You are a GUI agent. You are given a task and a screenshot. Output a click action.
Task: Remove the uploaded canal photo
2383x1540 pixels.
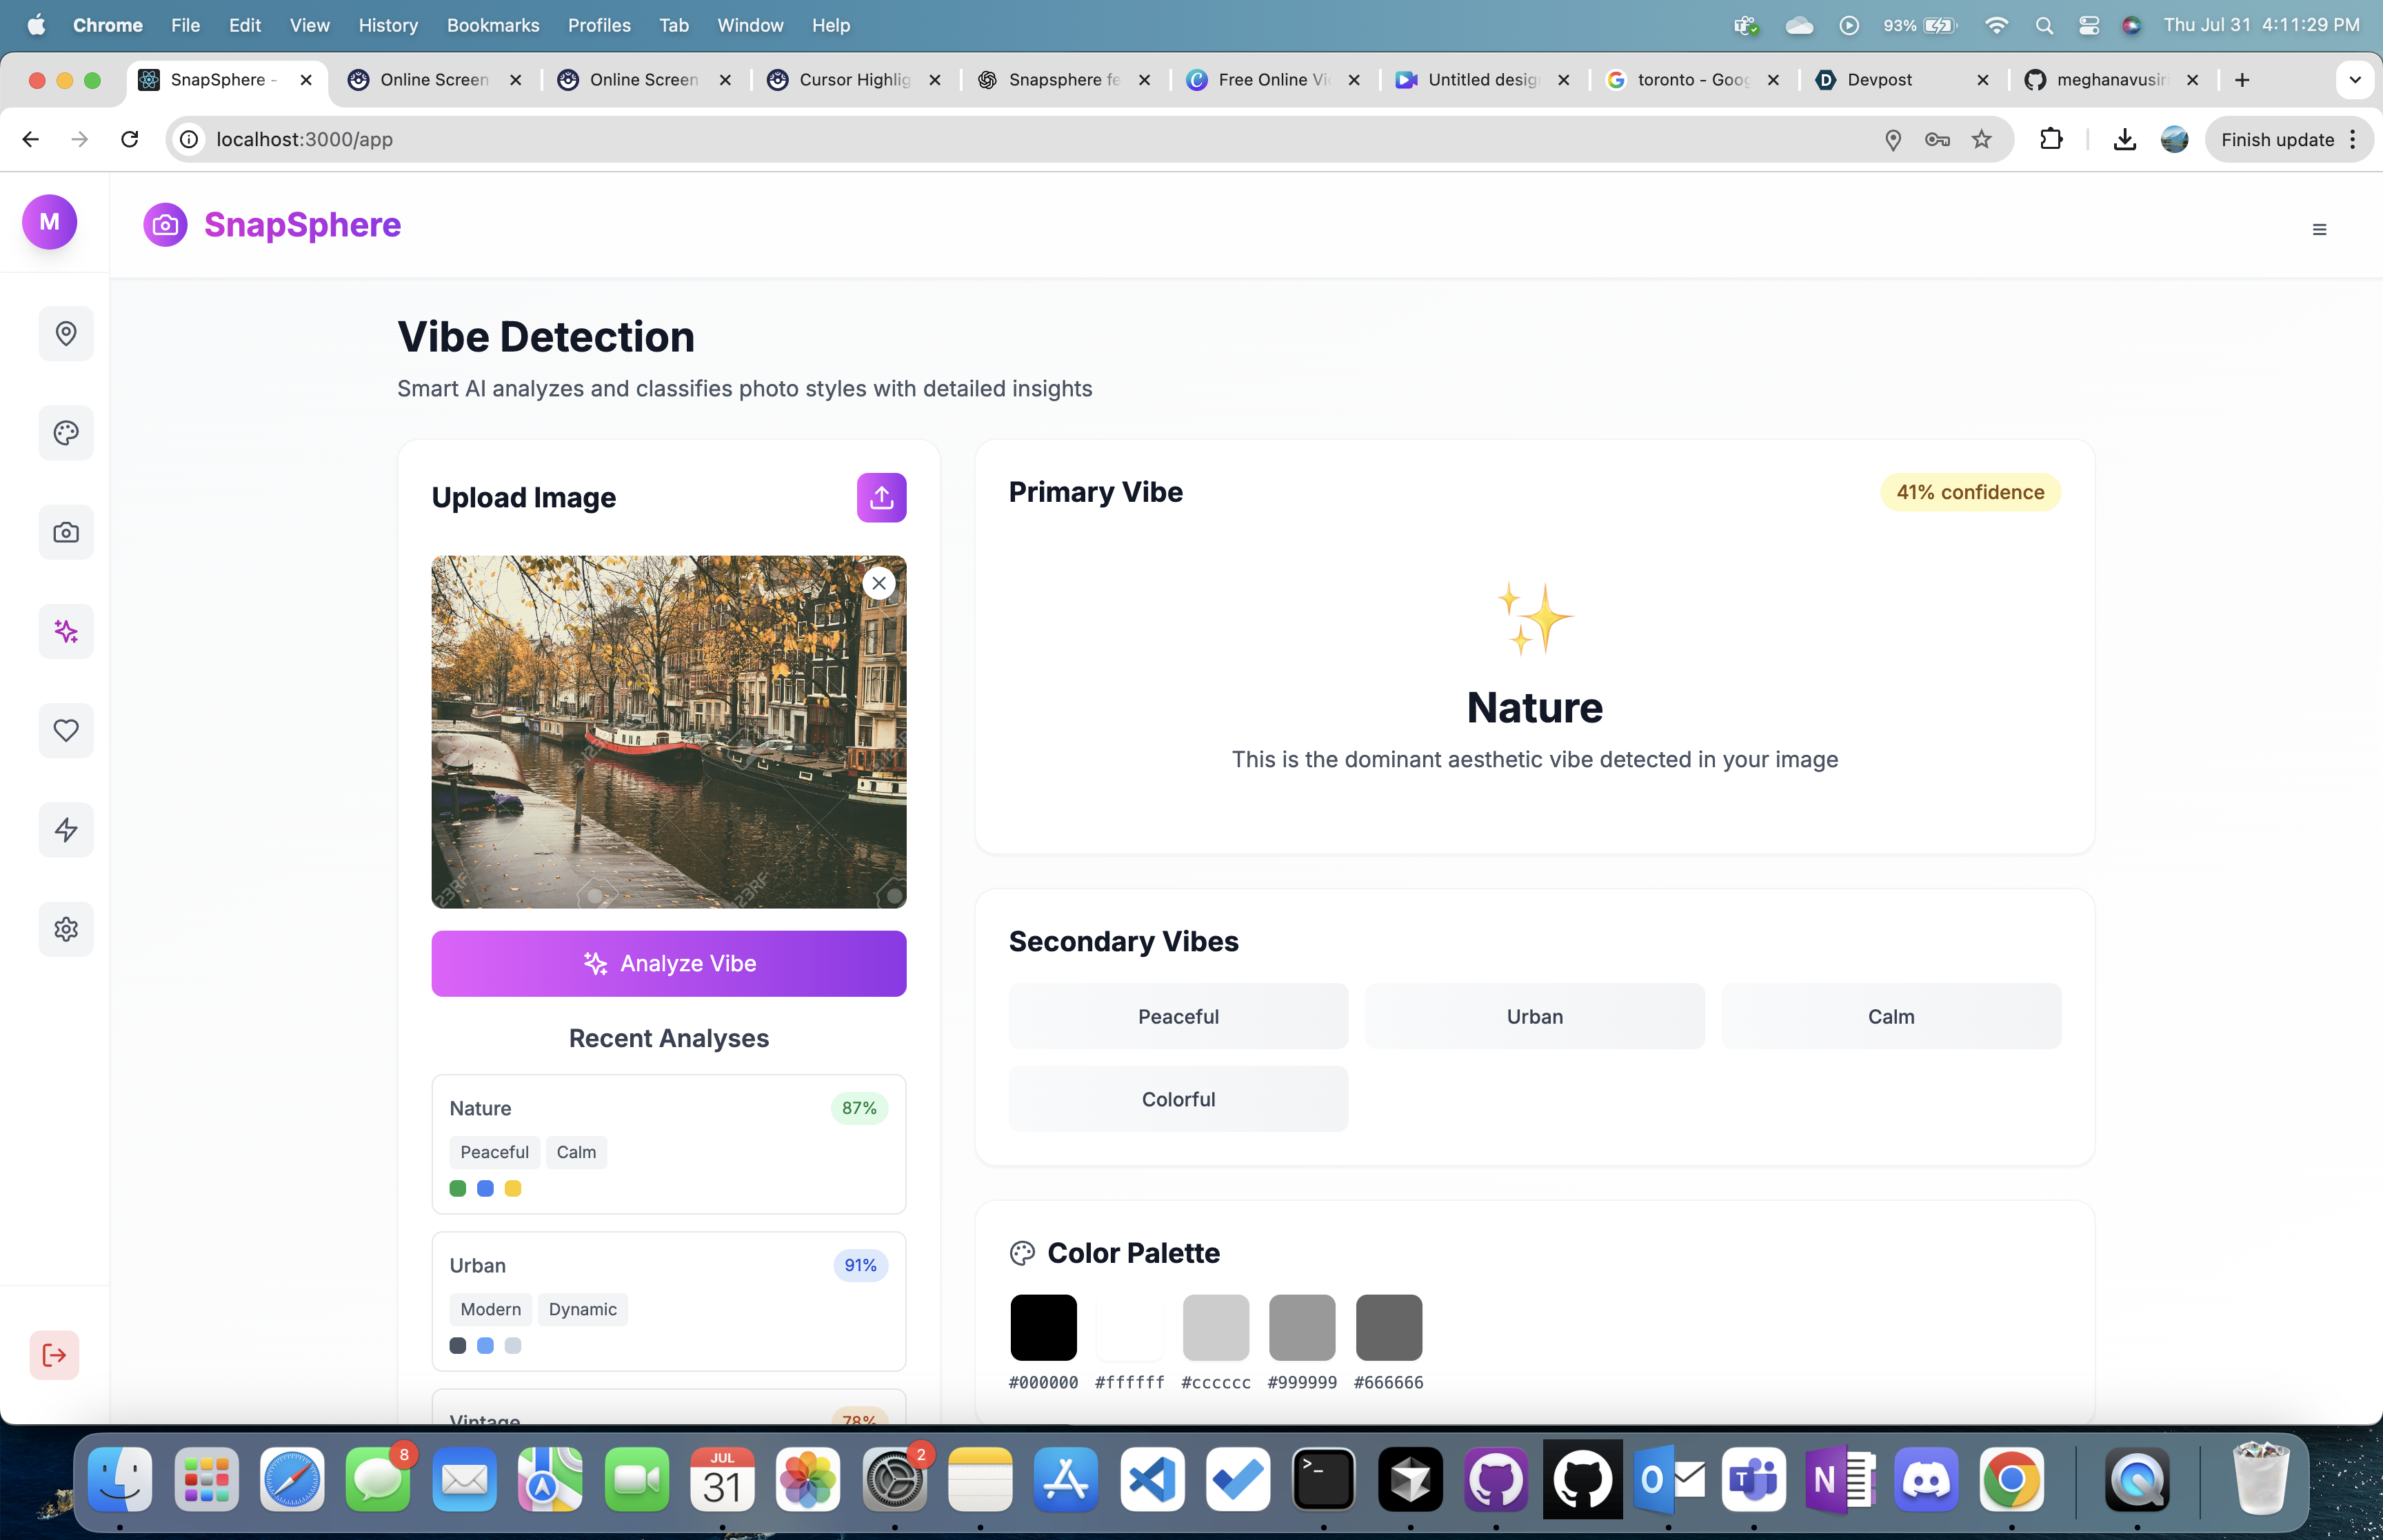879,583
